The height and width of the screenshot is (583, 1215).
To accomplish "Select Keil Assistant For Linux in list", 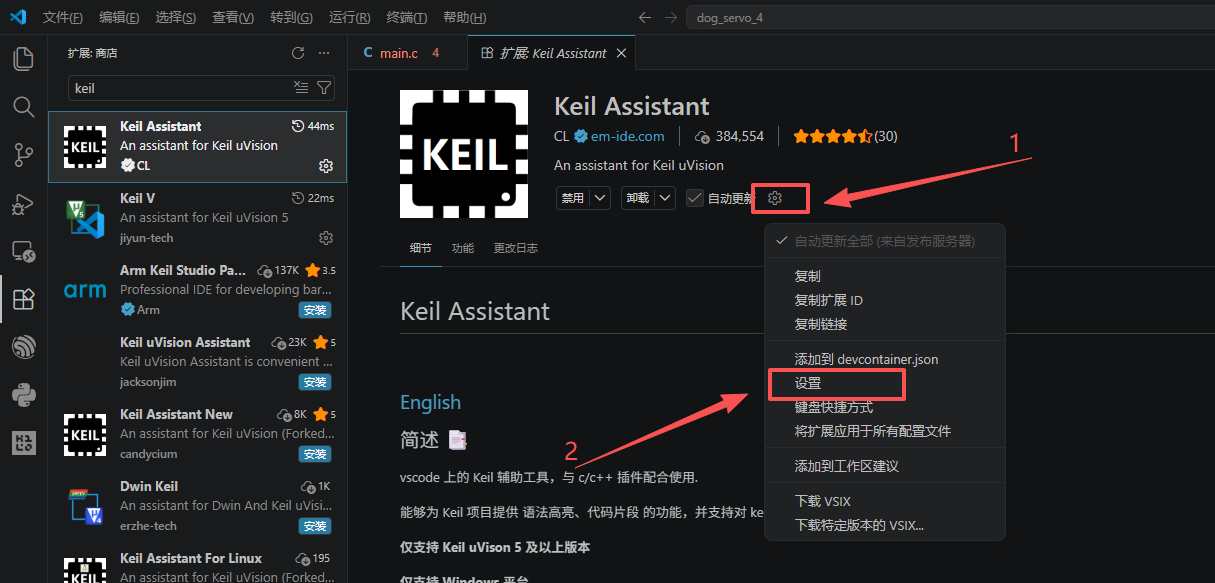I will [198, 565].
